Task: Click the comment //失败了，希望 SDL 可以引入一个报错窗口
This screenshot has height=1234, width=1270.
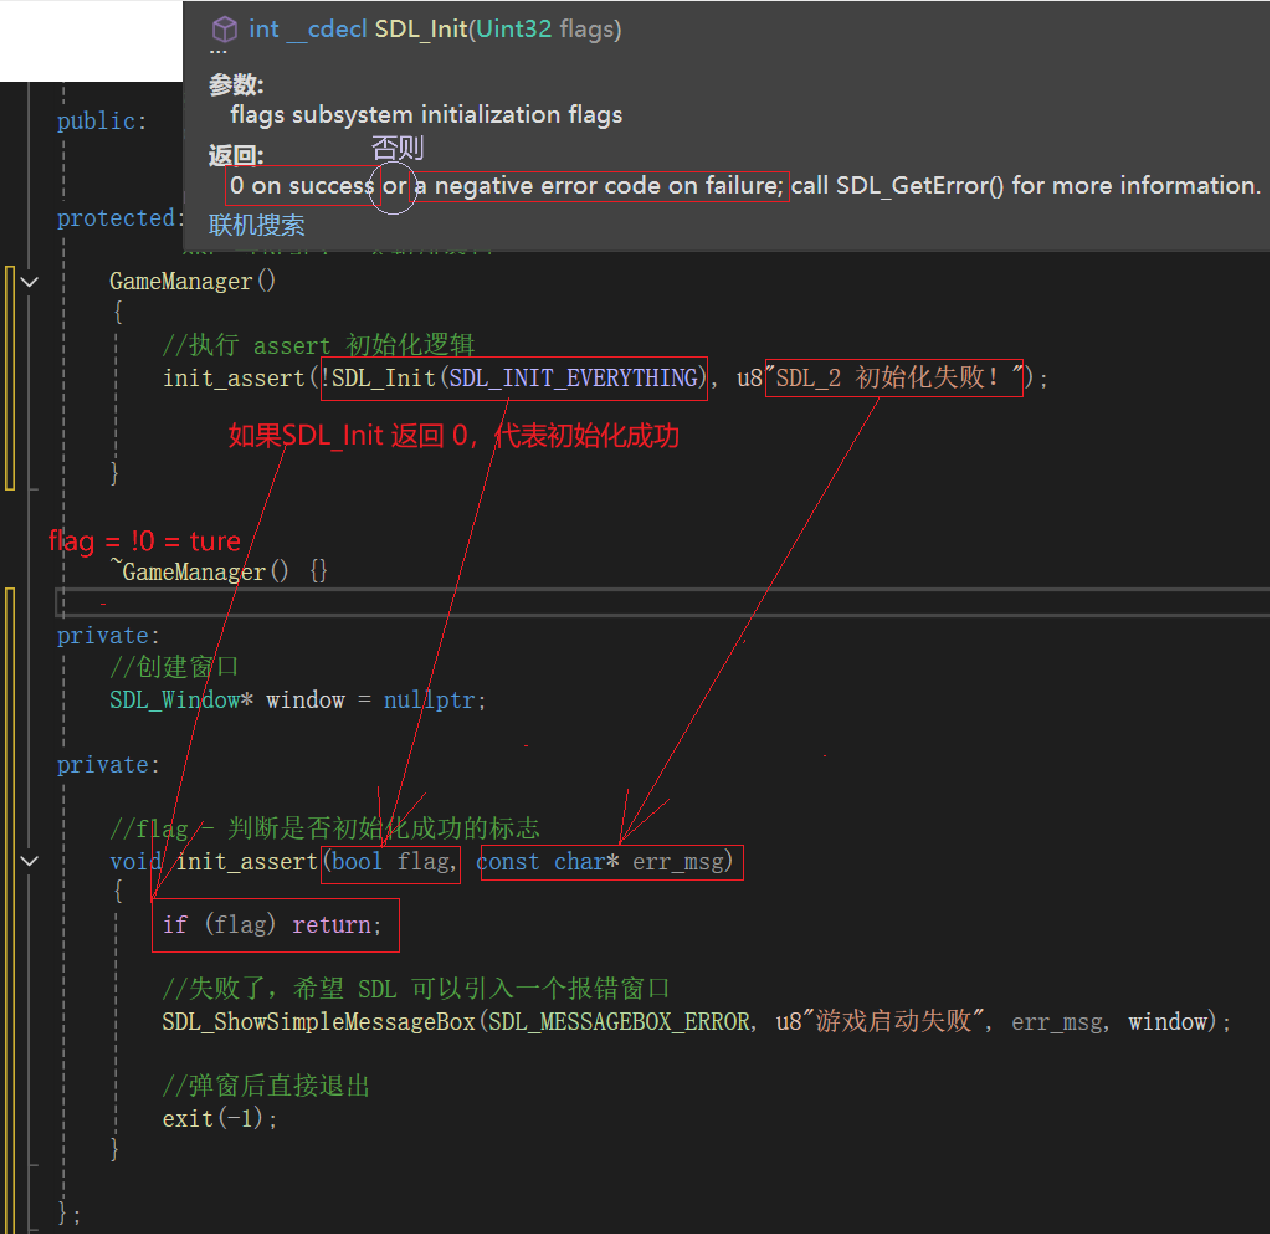Action: point(416,989)
